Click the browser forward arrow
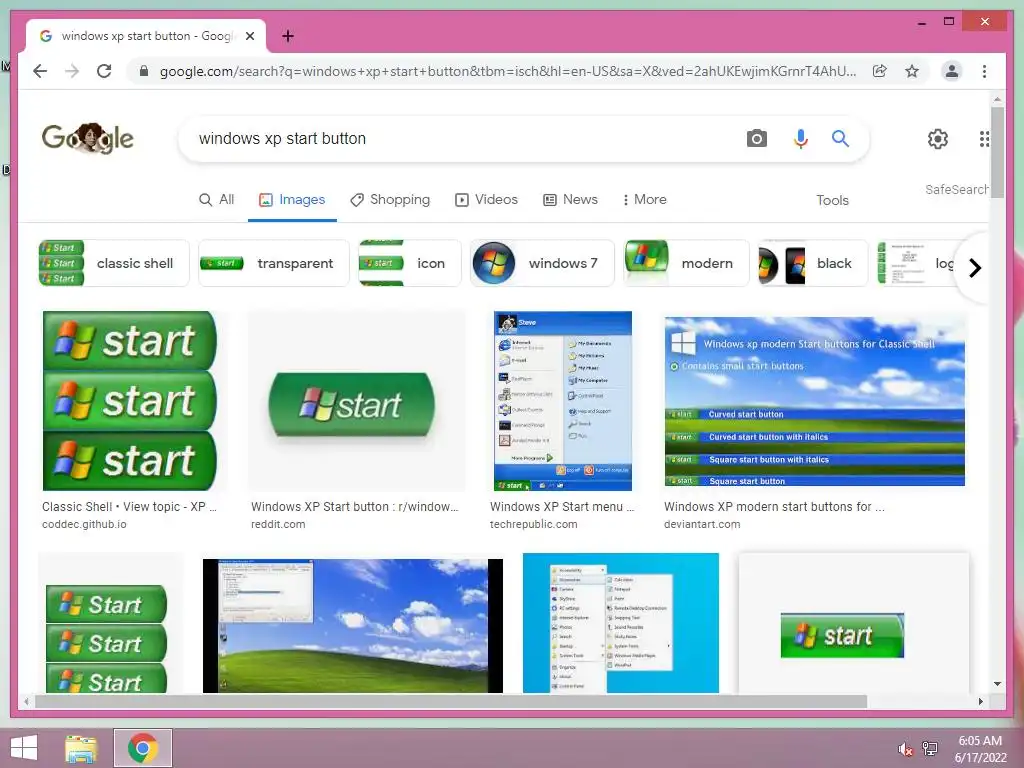Screen dimensions: 1024x768 72,71
